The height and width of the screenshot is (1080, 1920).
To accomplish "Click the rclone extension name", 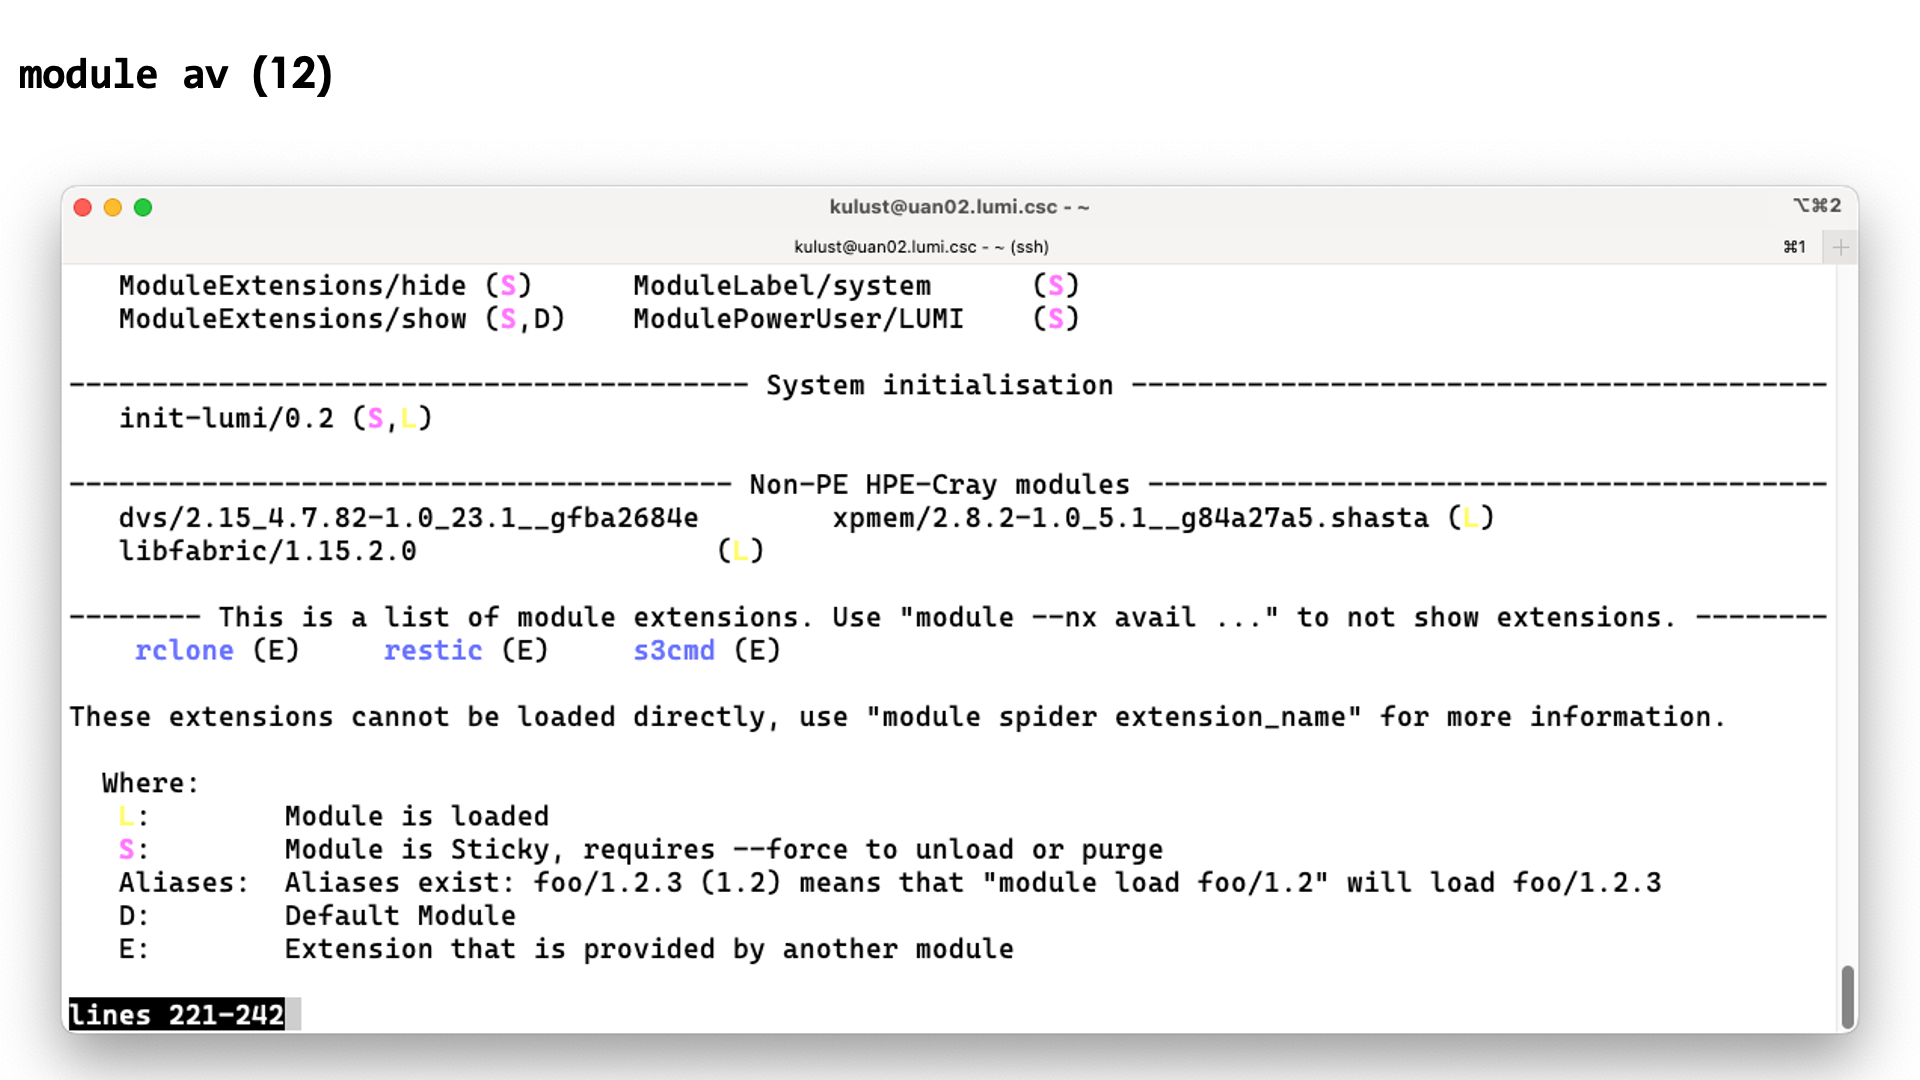I will [184, 651].
